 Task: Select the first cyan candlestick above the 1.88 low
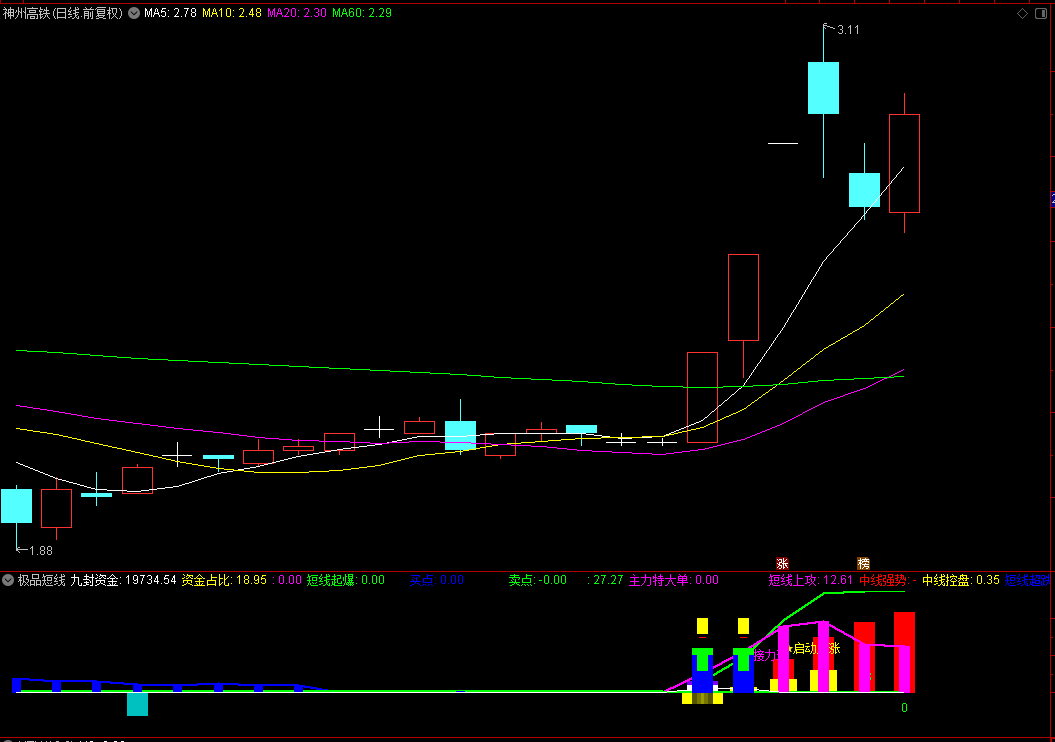pyautogui.click(x=16, y=506)
